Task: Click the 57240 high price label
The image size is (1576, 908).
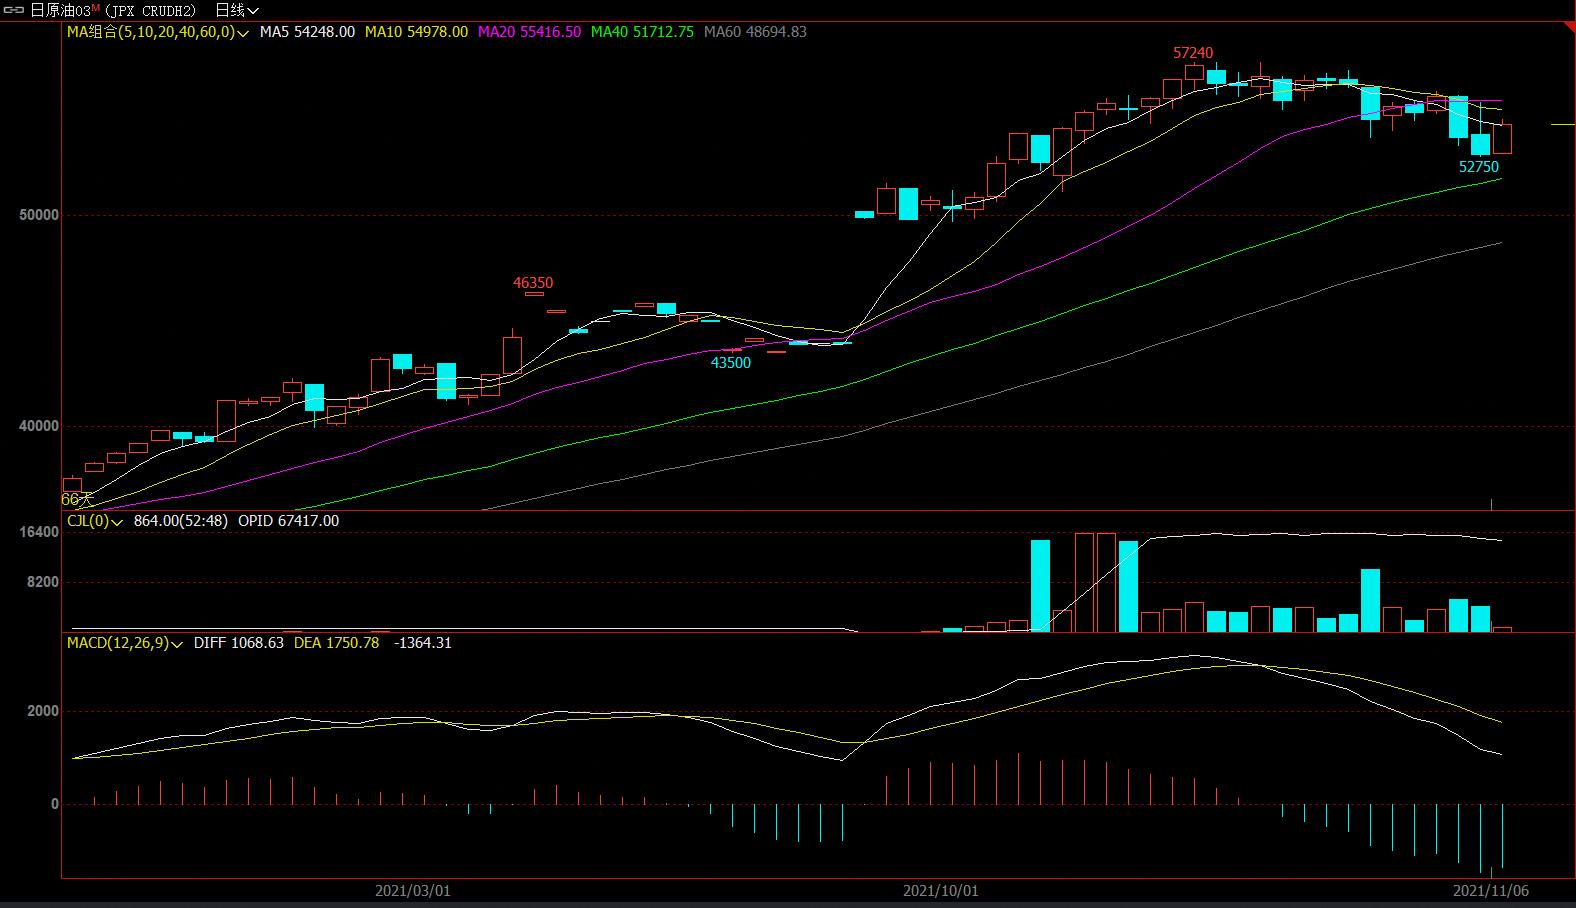Action: 1193,53
